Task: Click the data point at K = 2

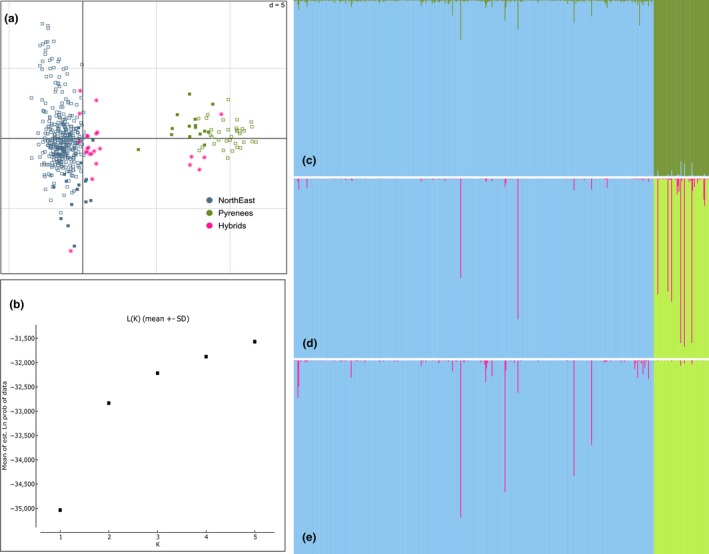Action: (x=109, y=403)
